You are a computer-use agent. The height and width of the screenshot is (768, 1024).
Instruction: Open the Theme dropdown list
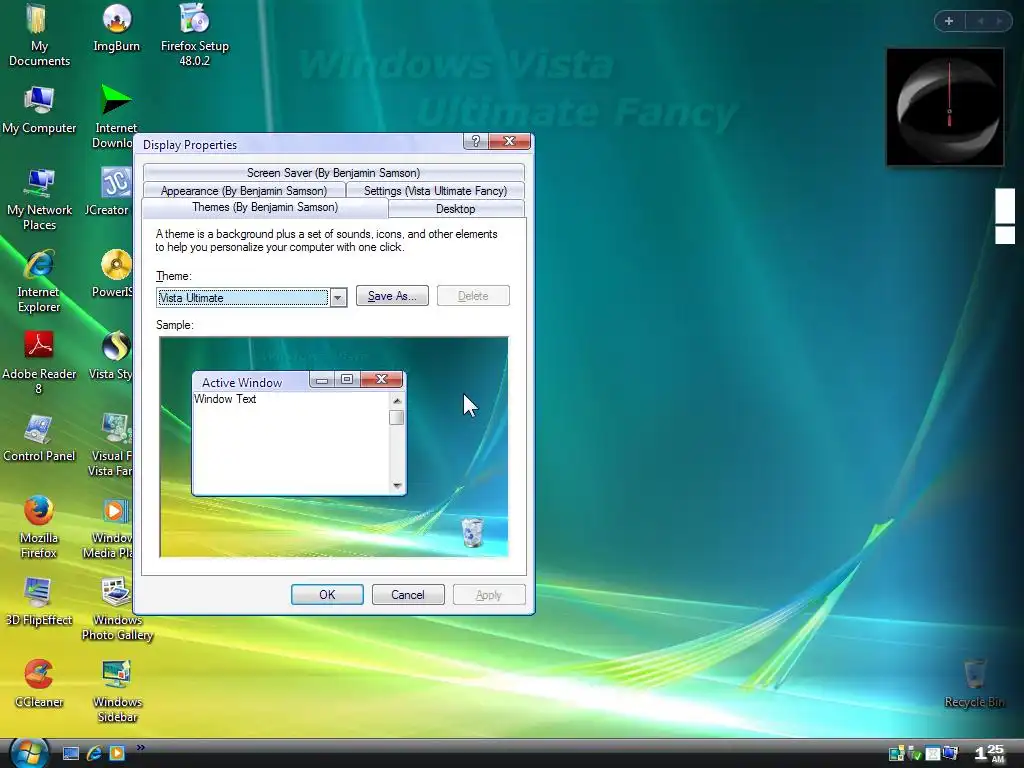(x=338, y=298)
